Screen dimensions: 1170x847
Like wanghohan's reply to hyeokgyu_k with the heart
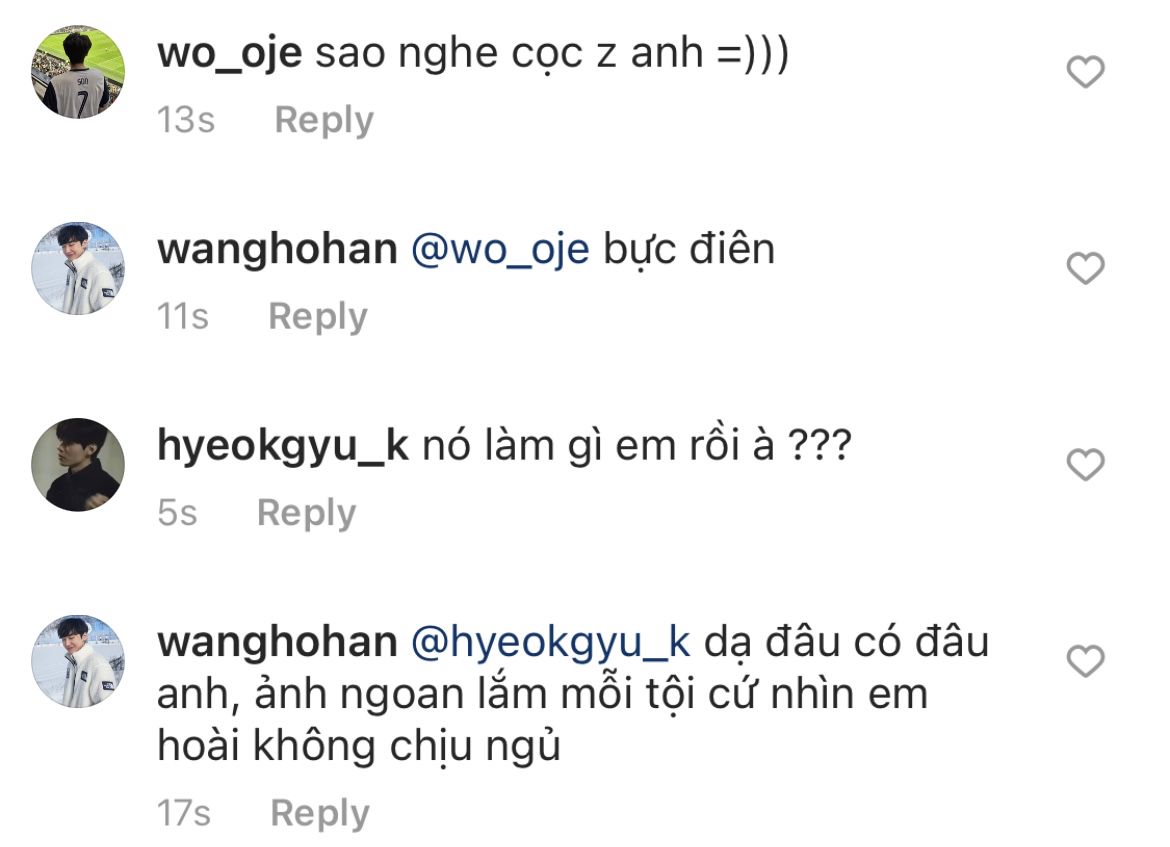coord(1085,661)
